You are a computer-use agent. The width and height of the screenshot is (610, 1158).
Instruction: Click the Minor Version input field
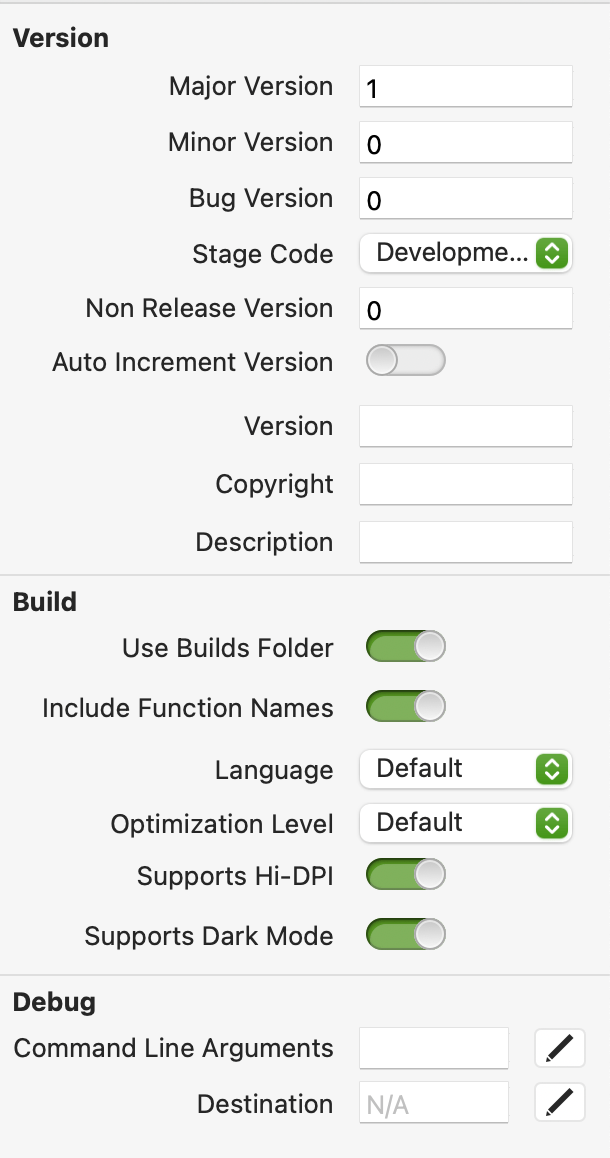pyautogui.click(x=465, y=142)
